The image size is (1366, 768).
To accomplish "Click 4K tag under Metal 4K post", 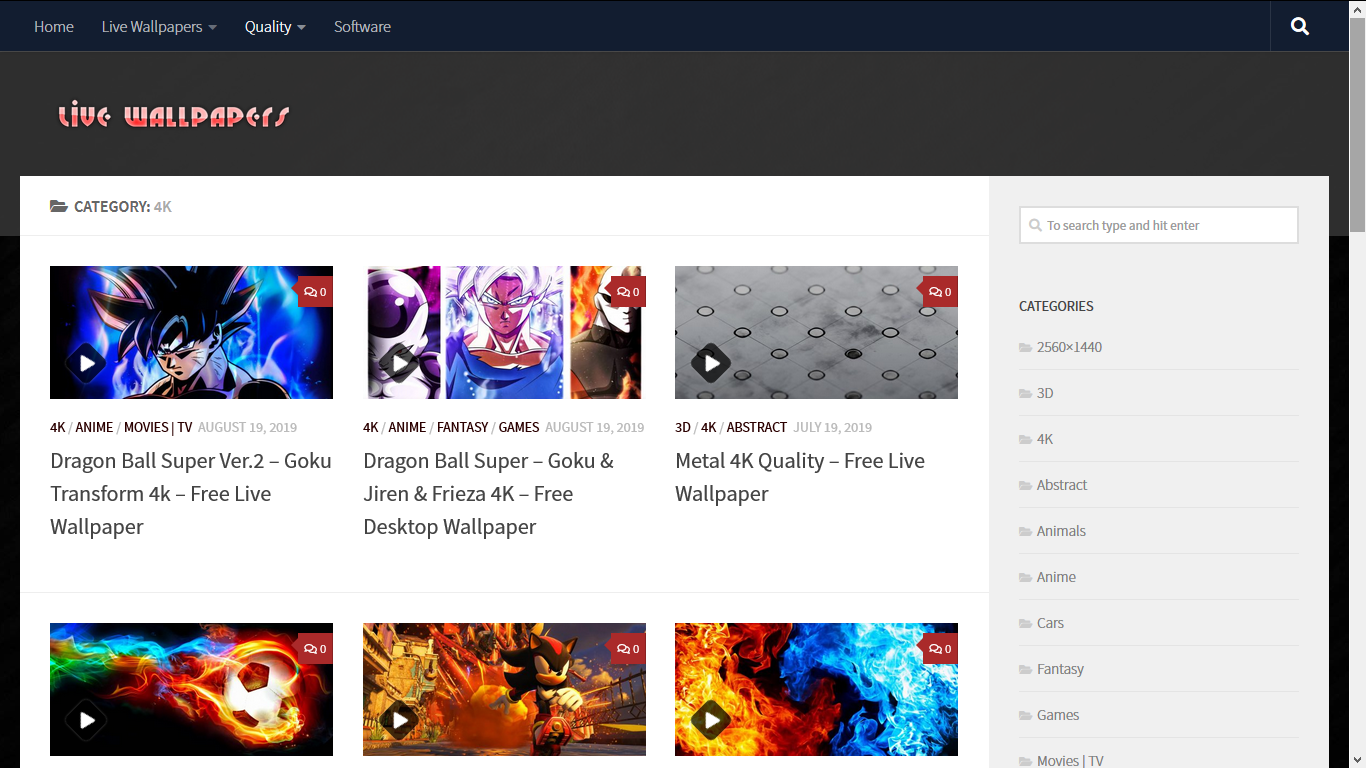I will click(709, 427).
